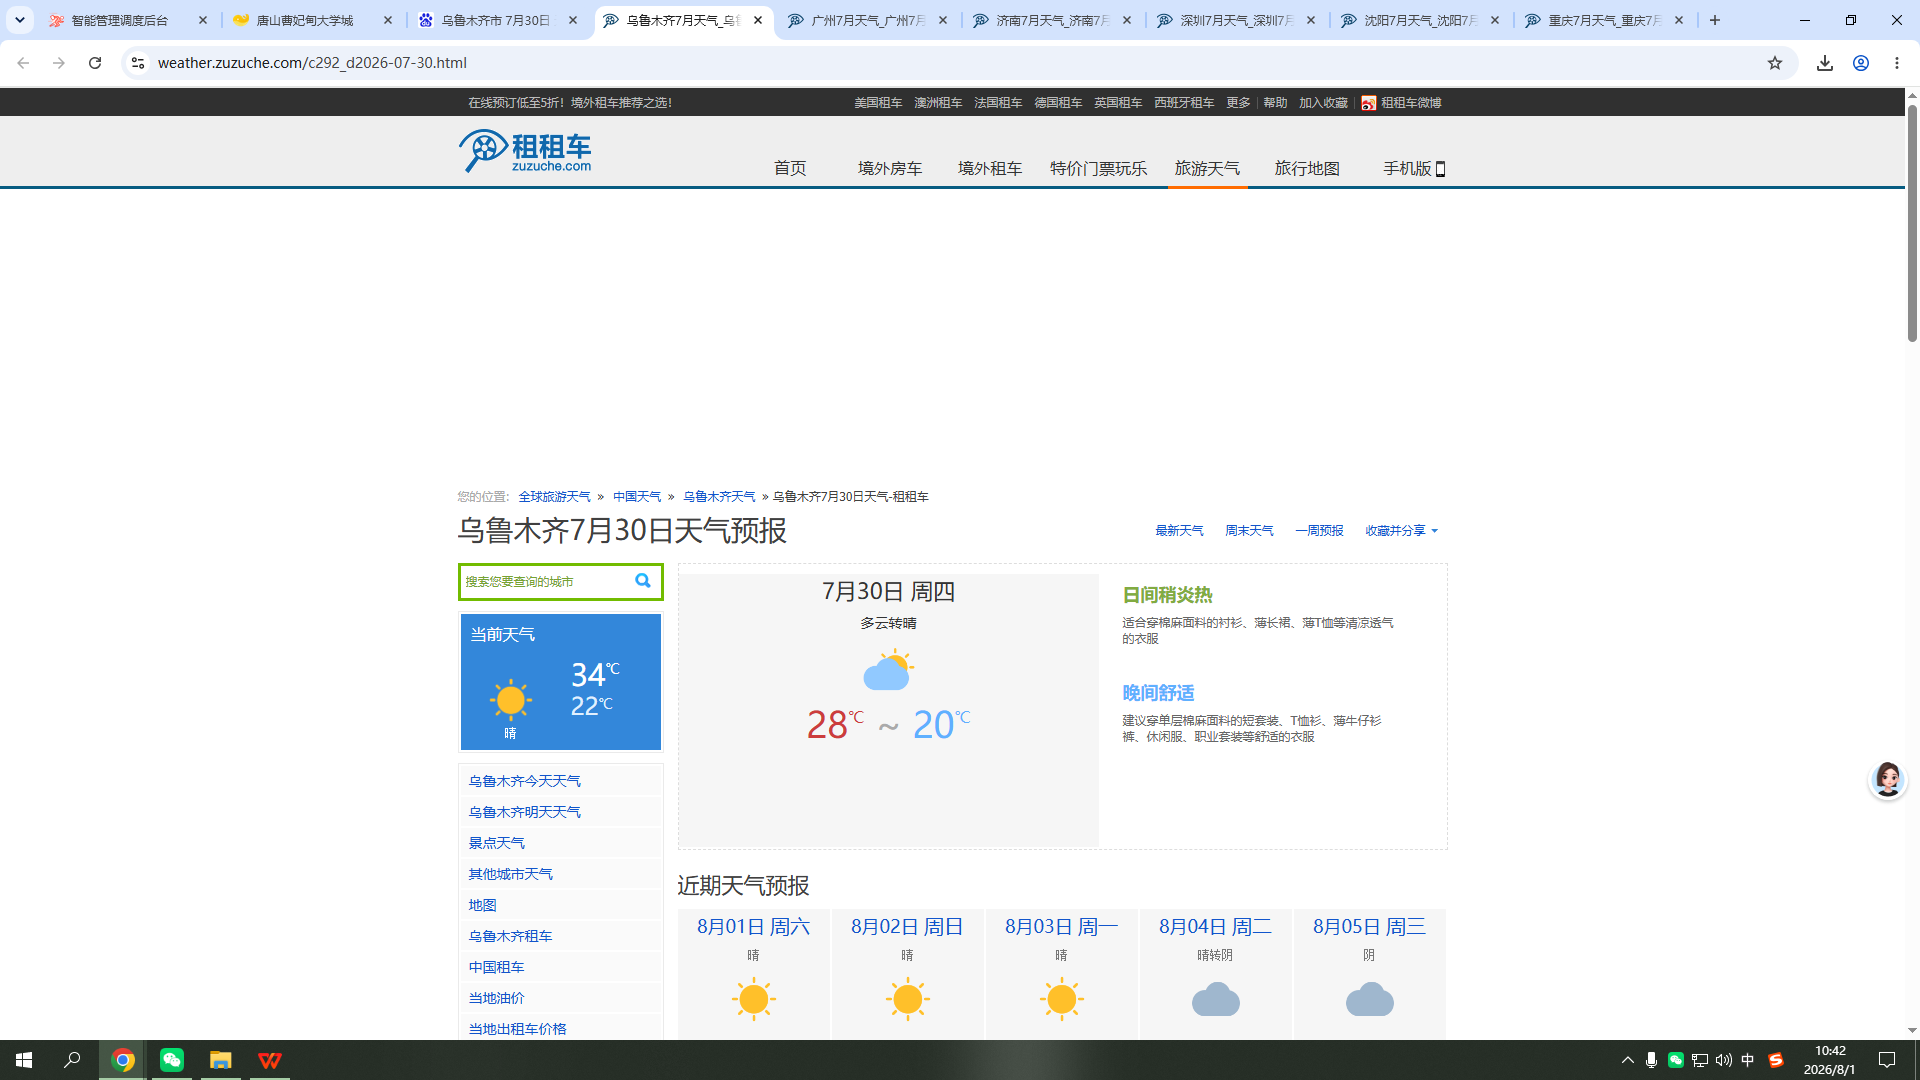The height and width of the screenshot is (1080, 1920).
Task: Switch to the 济南7月天气 tab
Action: 1052,20
